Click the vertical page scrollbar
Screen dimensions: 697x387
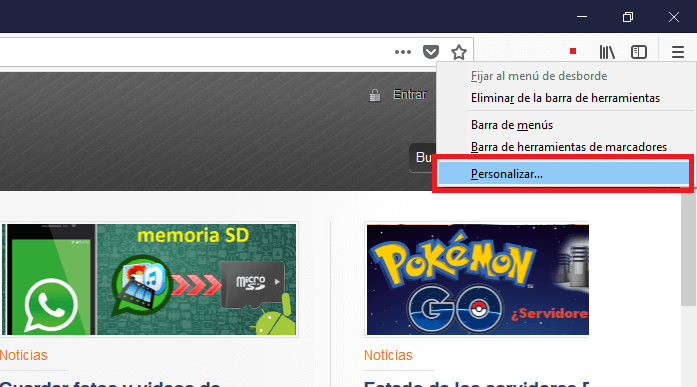(x=688, y=249)
